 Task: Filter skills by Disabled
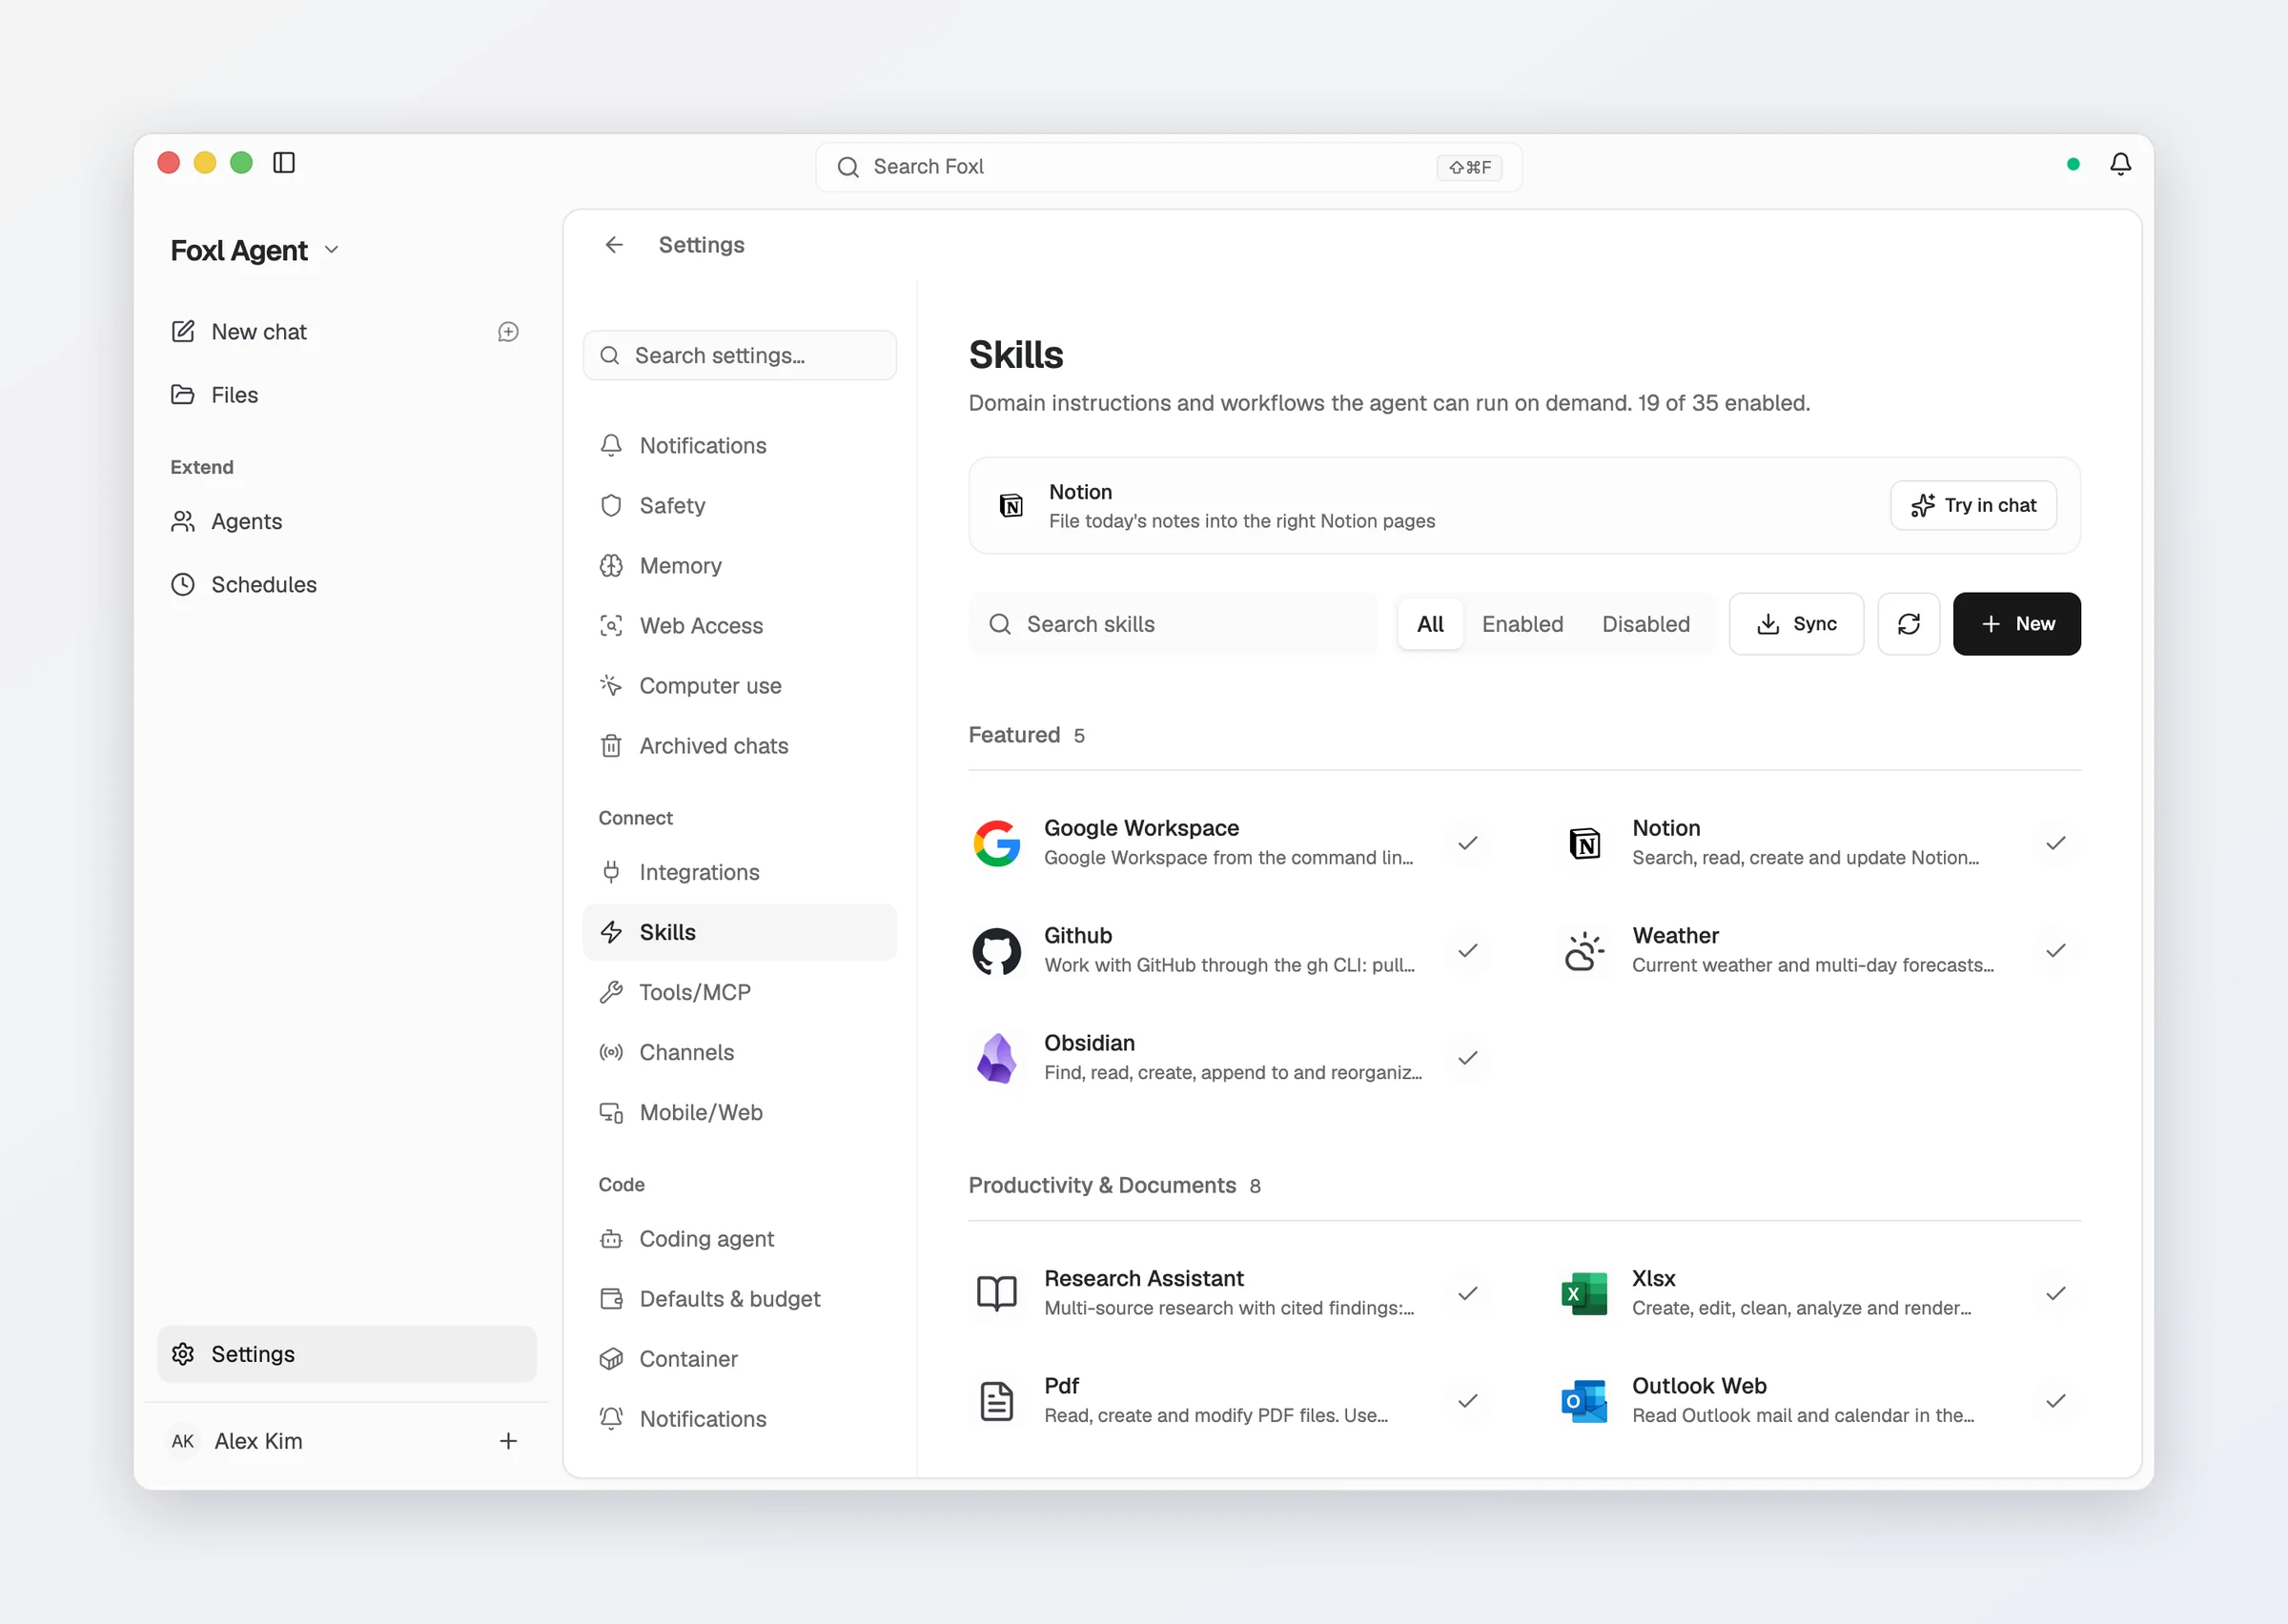point(1645,624)
